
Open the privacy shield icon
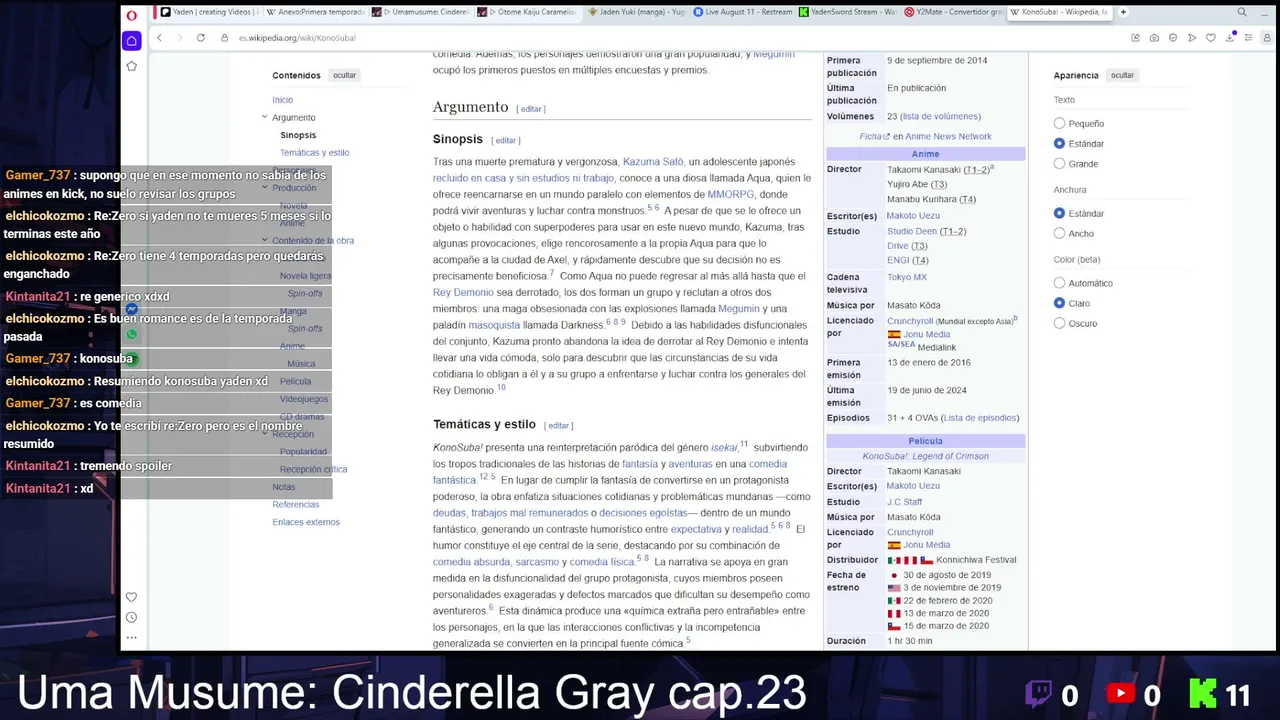point(1173,38)
